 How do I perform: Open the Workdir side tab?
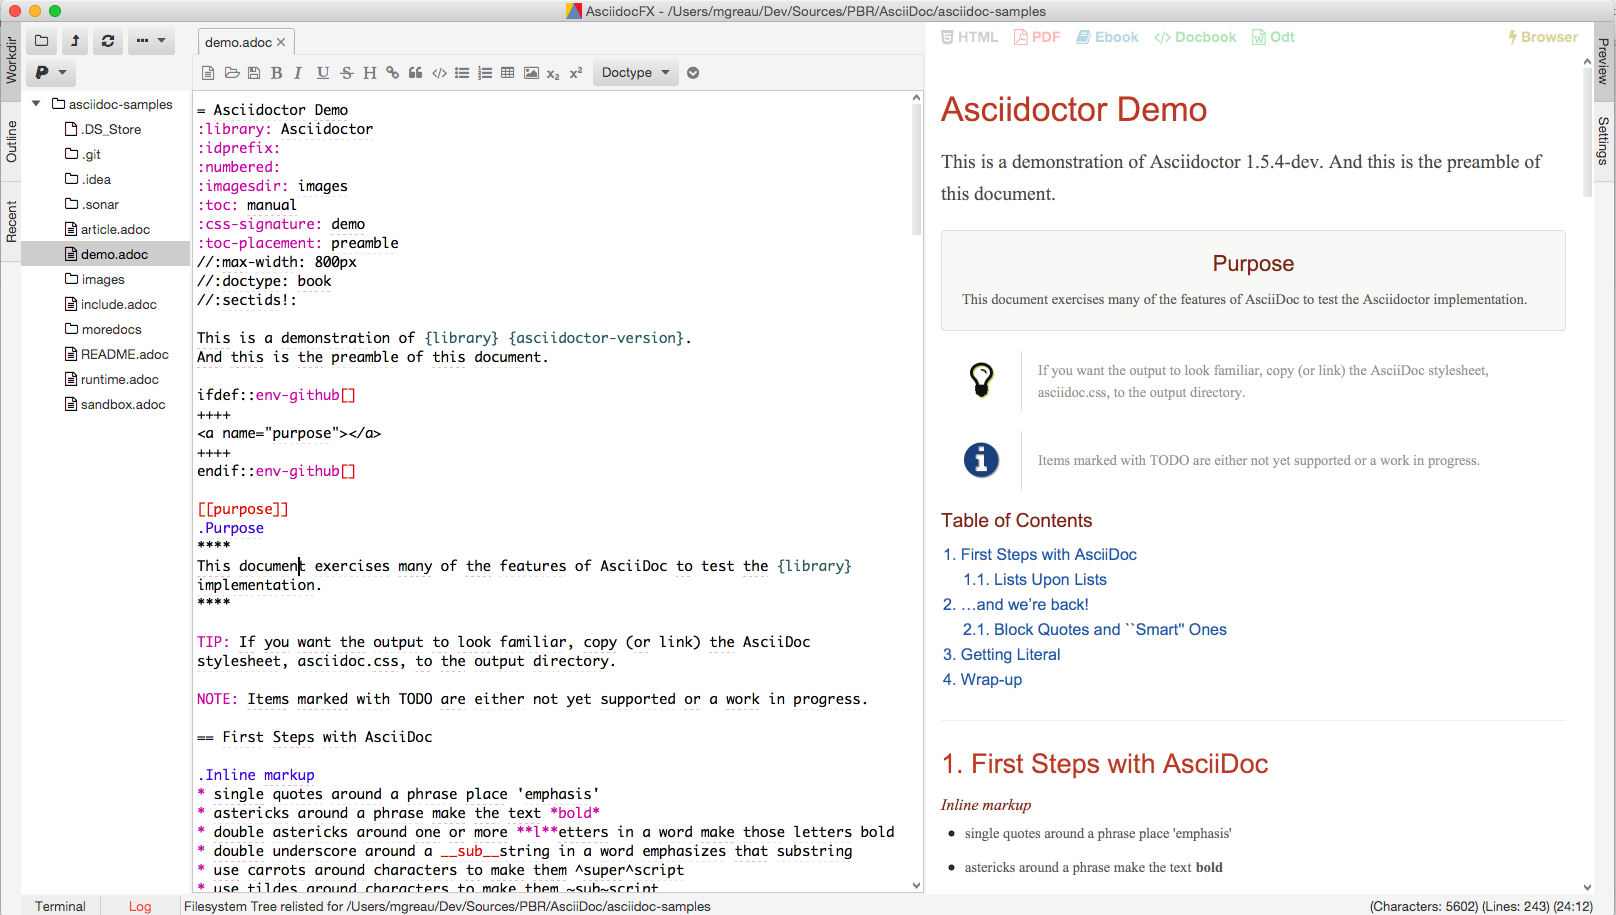pos(11,60)
